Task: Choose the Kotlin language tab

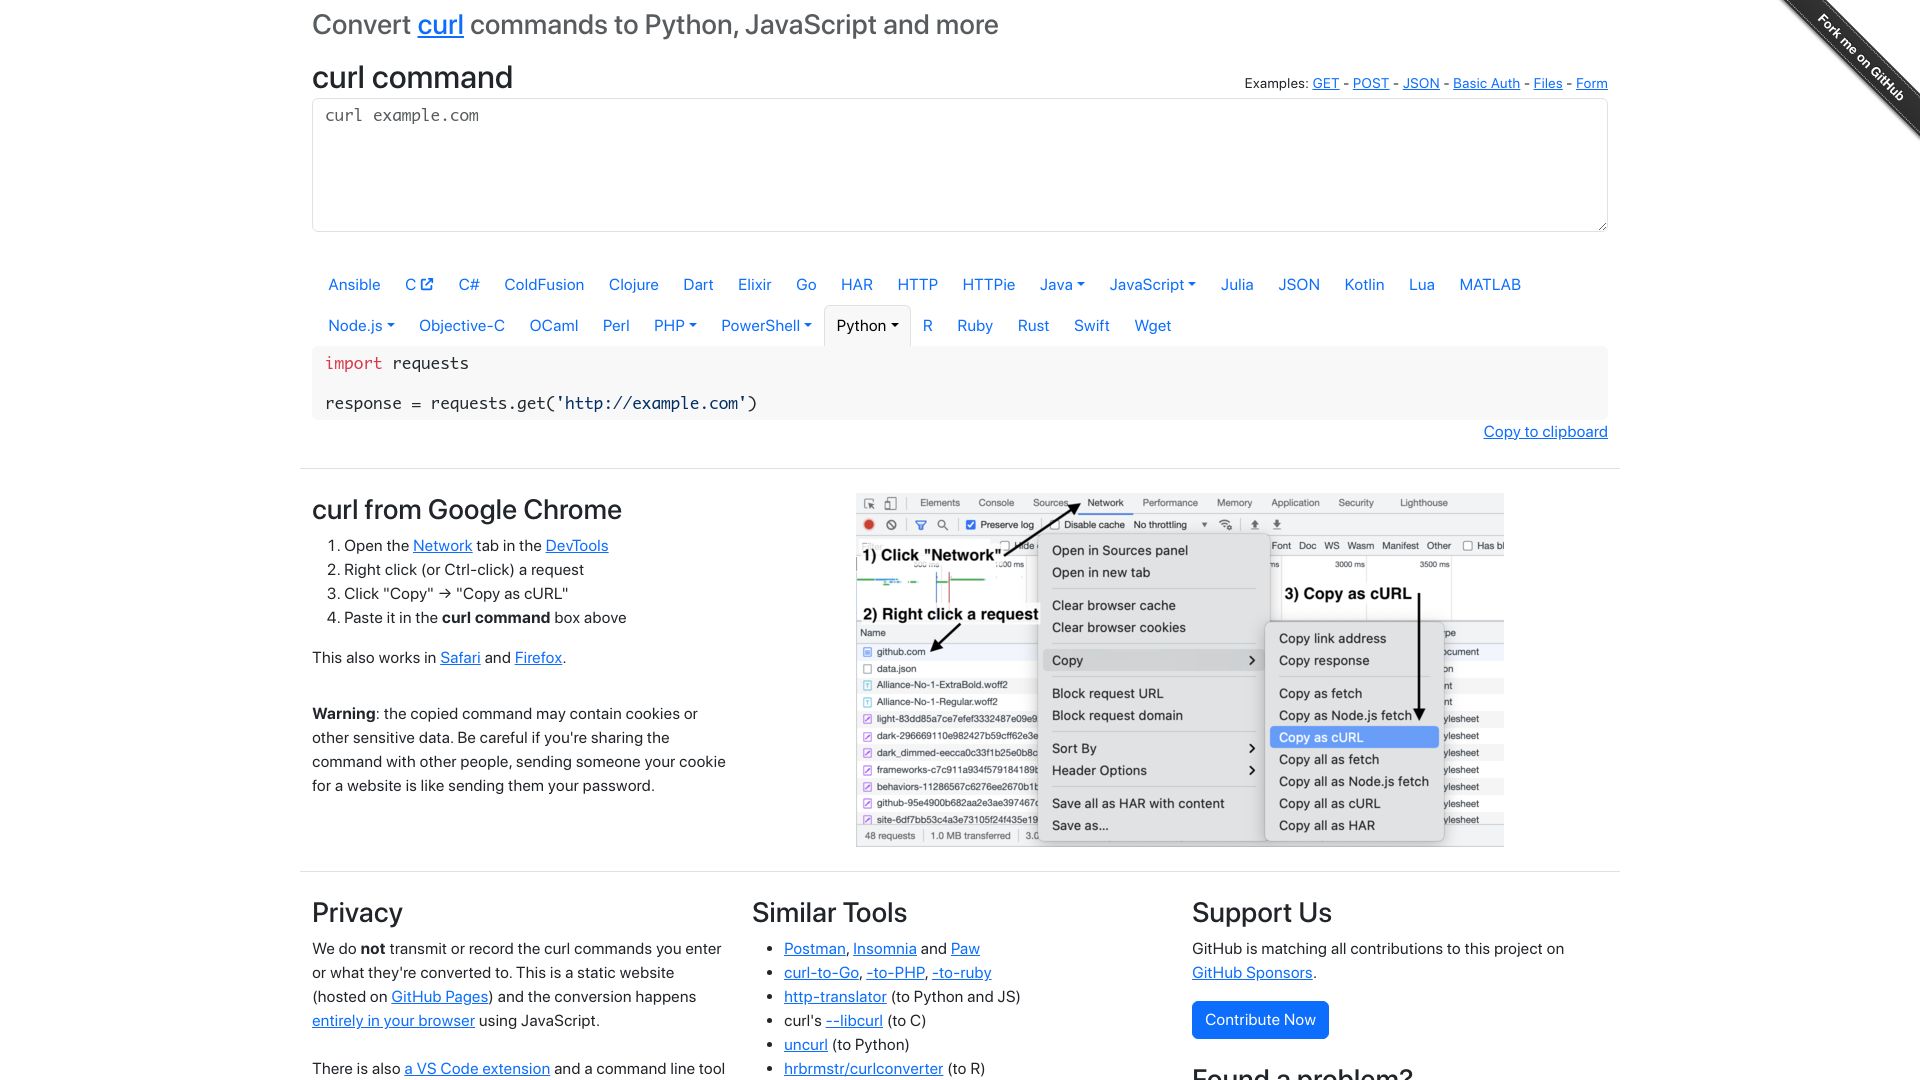Action: pyautogui.click(x=1364, y=285)
